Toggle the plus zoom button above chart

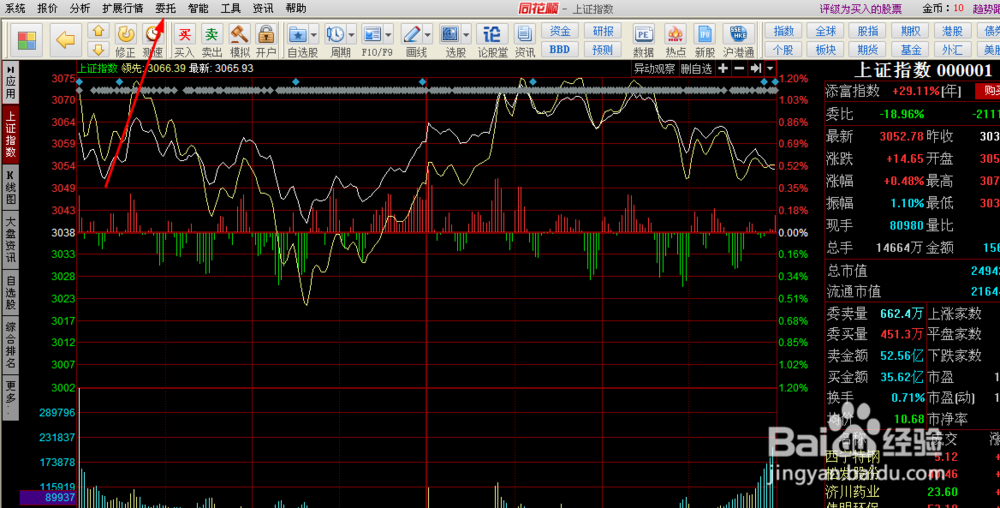tap(723, 68)
